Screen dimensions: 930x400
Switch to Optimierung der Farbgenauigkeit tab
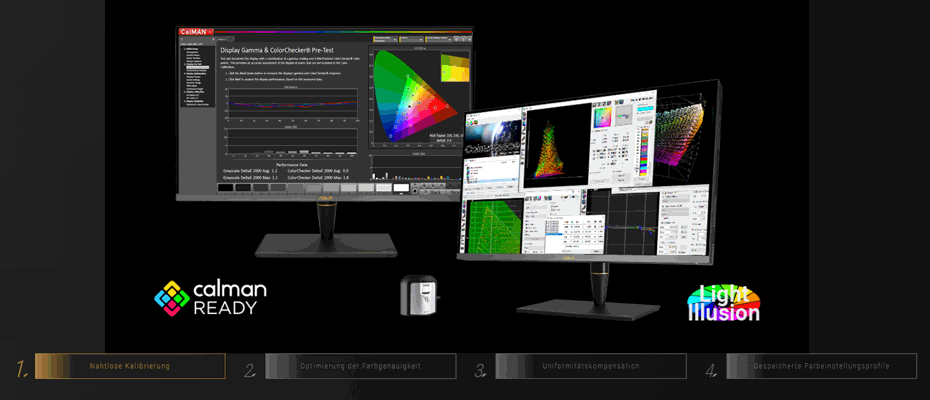coord(360,367)
